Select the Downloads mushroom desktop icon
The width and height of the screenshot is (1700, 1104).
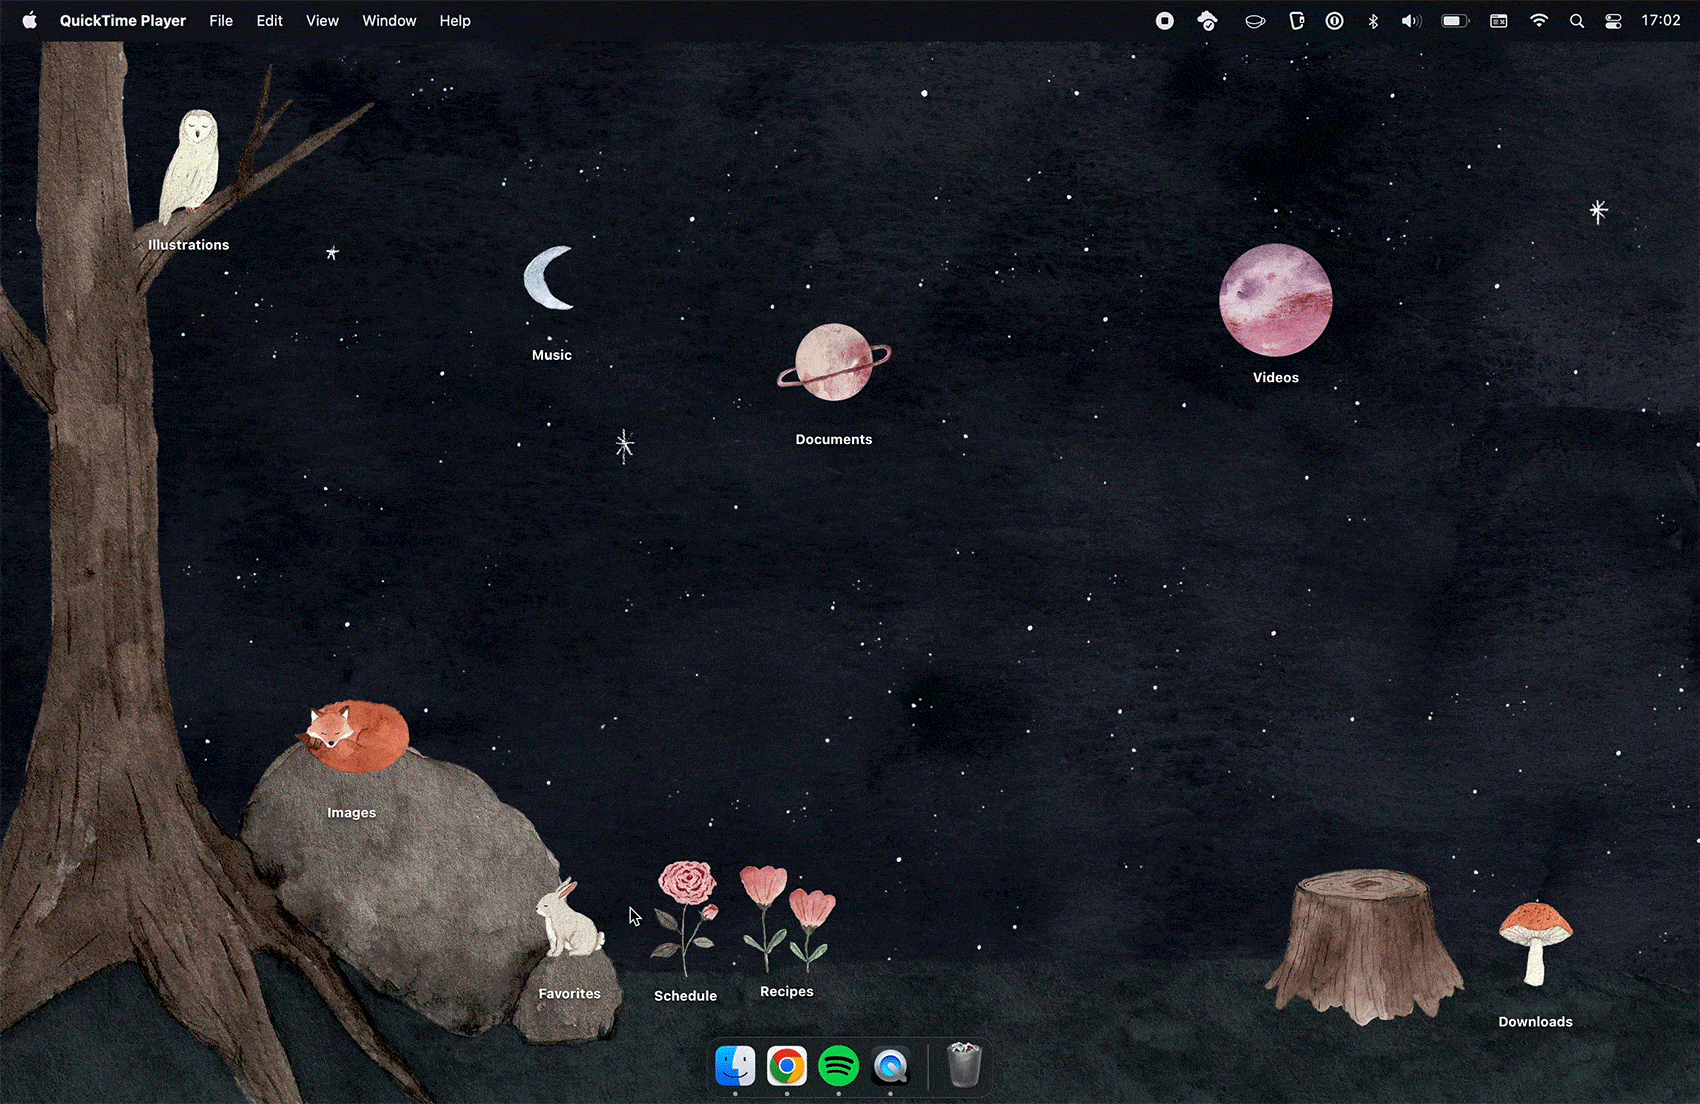tap(1535, 943)
